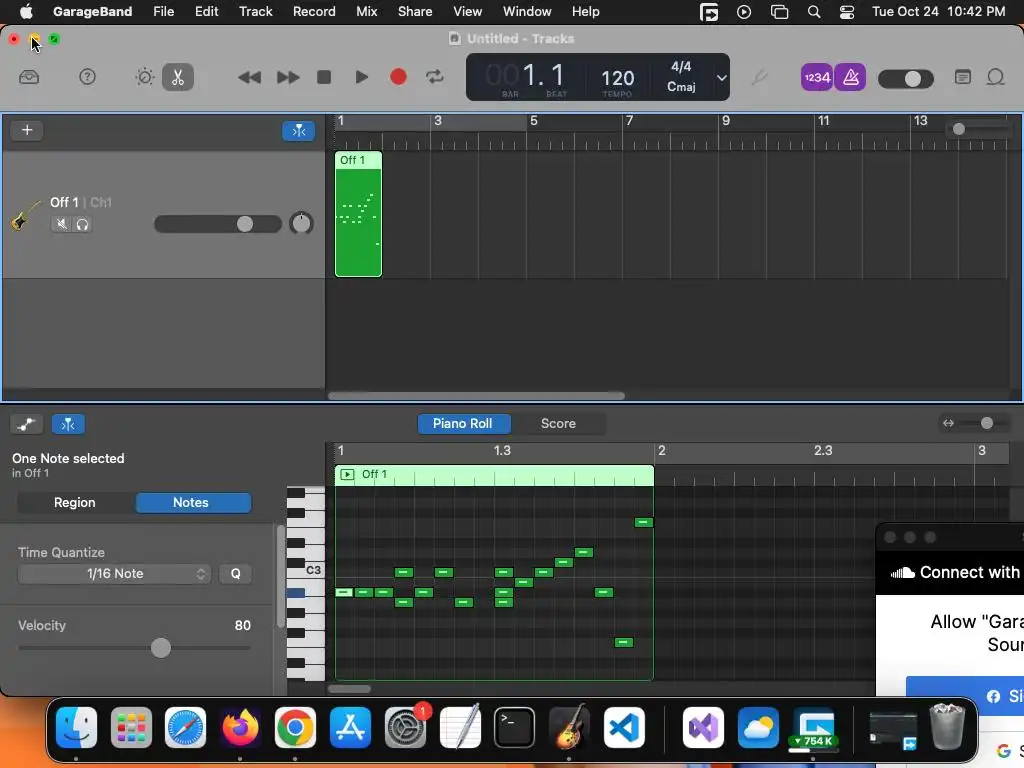The width and height of the screenshot is (1024, 768).
Task: Open the File menu
Action: (x=163, y=11)
